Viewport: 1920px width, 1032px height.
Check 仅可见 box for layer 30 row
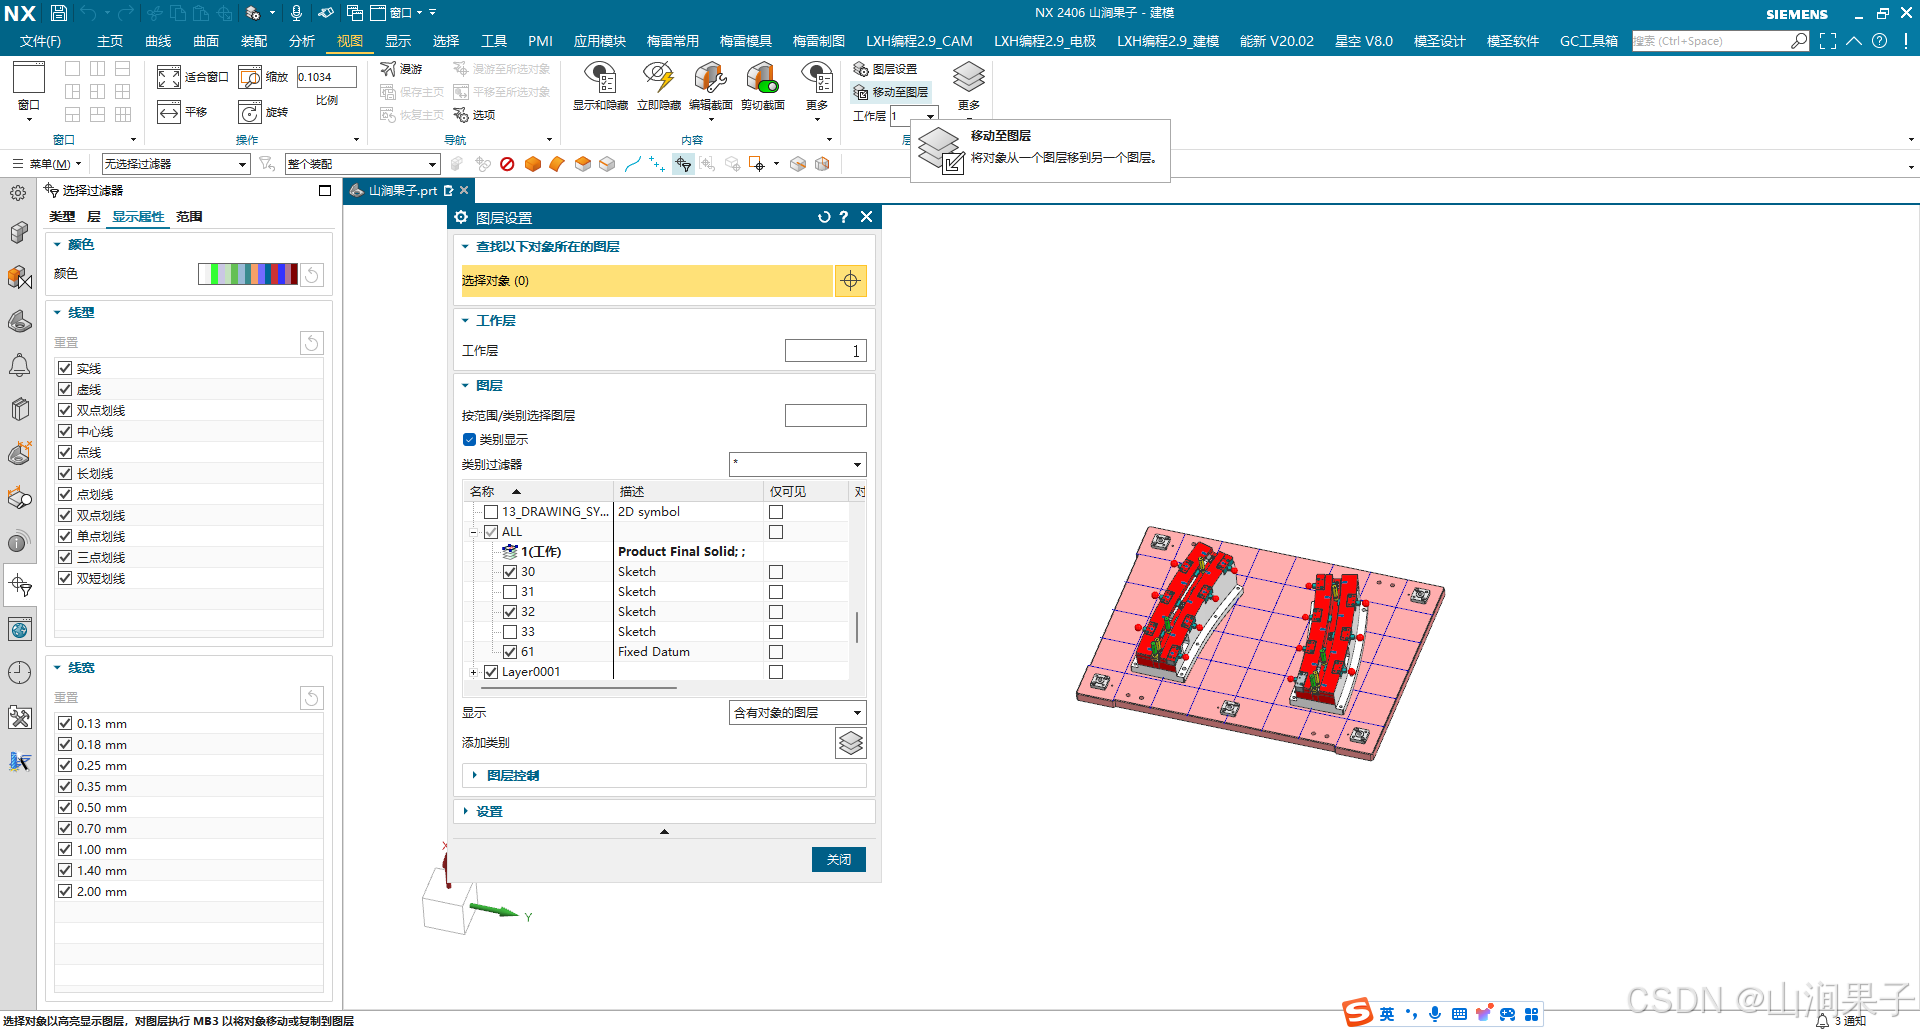point(776,572)
